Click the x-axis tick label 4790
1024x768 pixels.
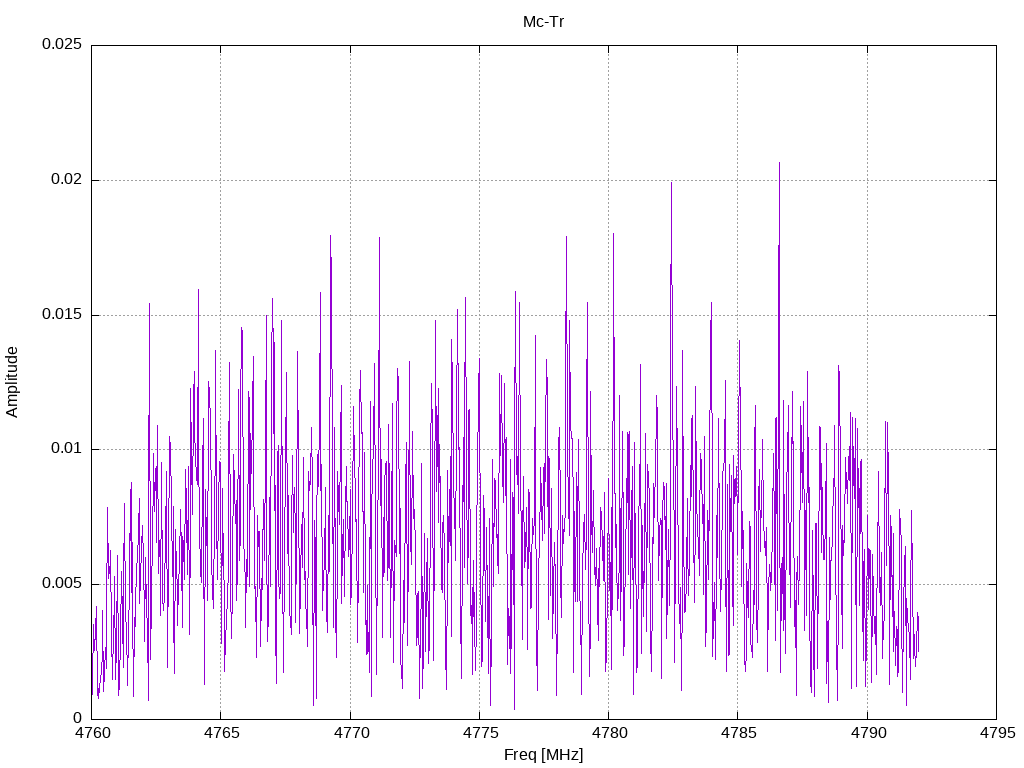(x=868, y=733)
